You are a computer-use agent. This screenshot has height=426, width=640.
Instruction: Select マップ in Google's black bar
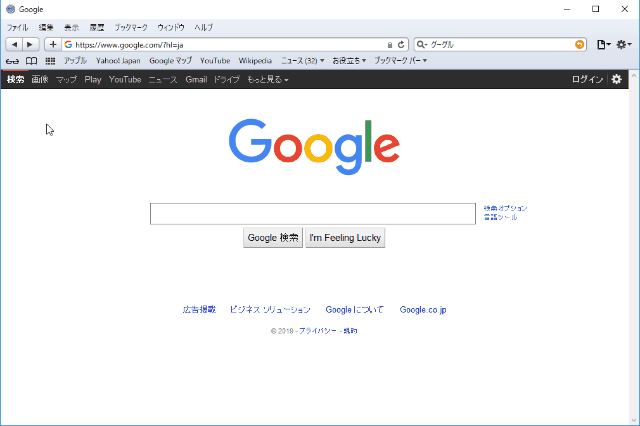coord(67,80)
